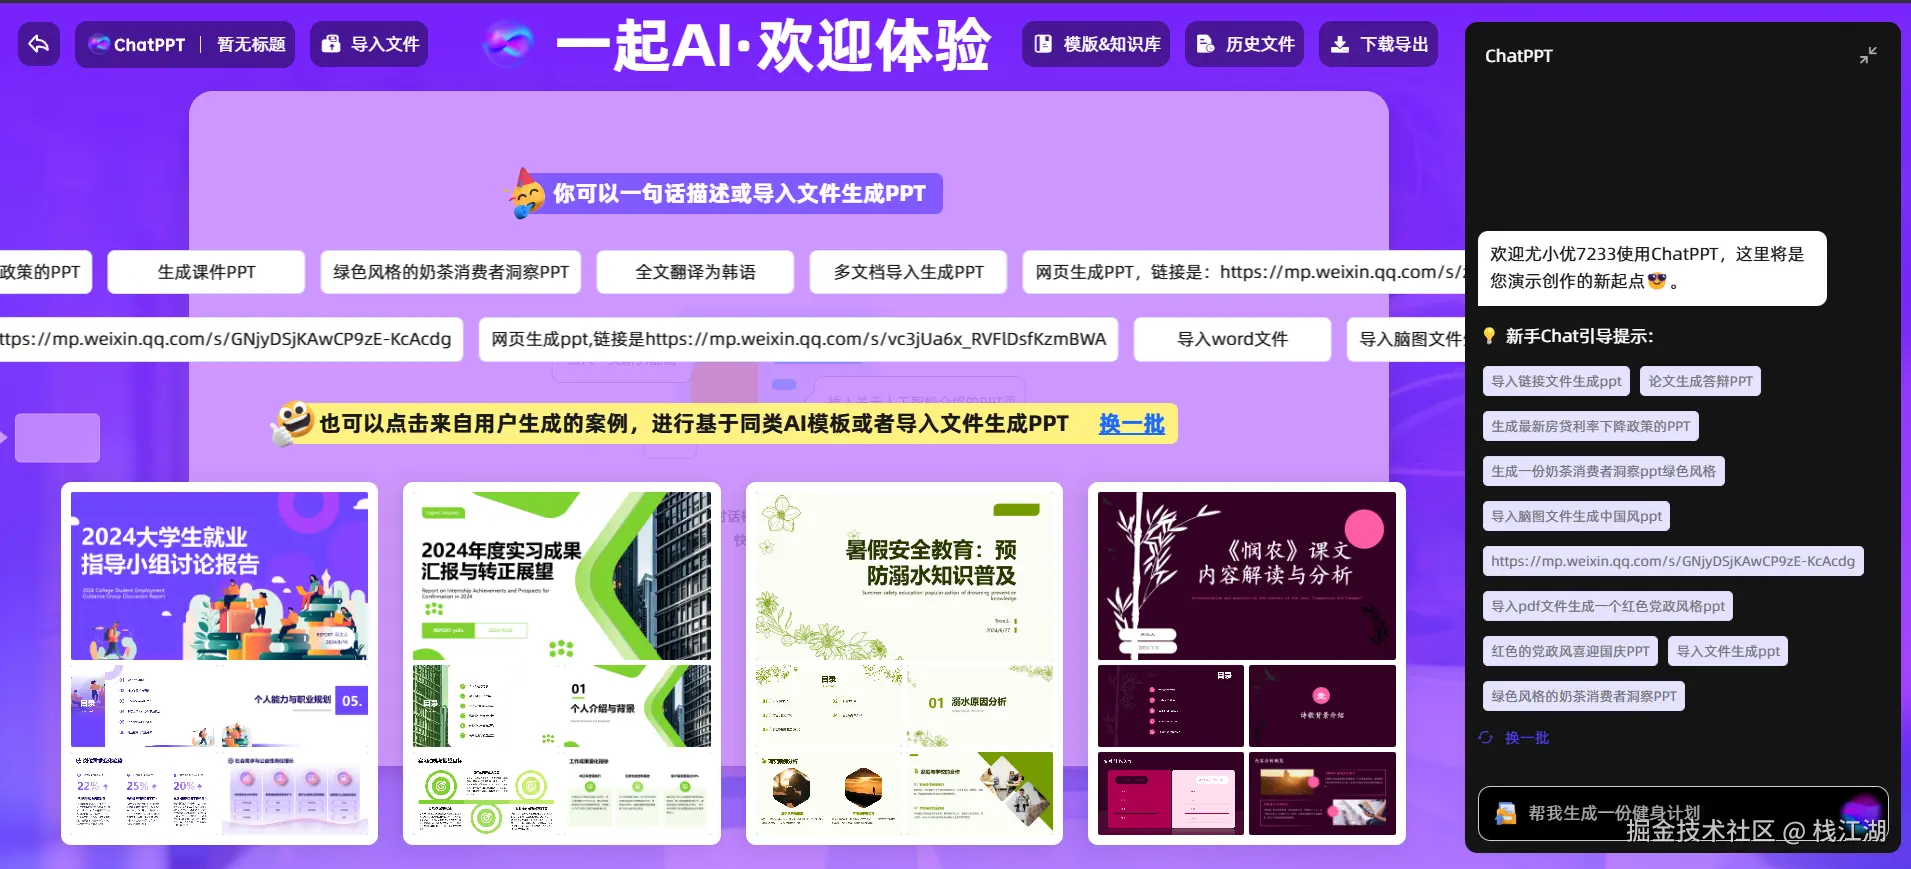Screen dimensions: 1911x869
Task: Click the robot icon in chat input
Action: pyautogui.click(x=1505, y=814)
